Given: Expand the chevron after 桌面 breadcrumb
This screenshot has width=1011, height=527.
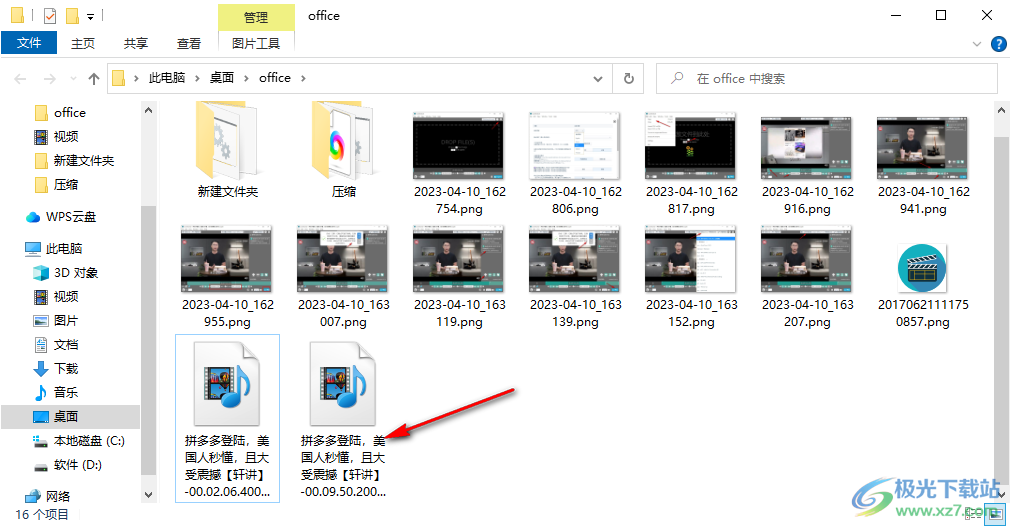Looking at the screenshot, I should click(x=246, y=78).
